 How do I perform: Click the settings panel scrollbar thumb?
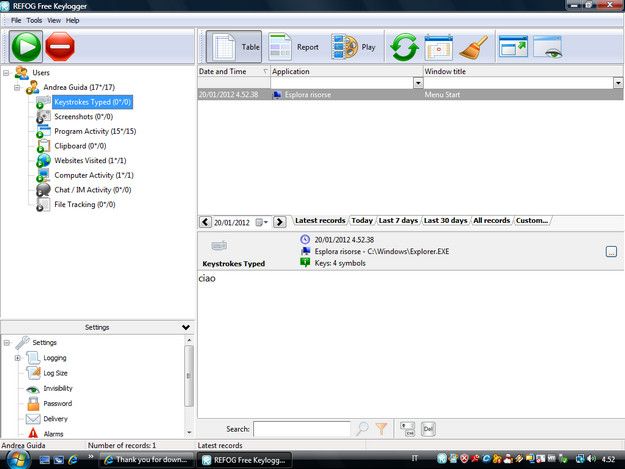coord(189,375)
